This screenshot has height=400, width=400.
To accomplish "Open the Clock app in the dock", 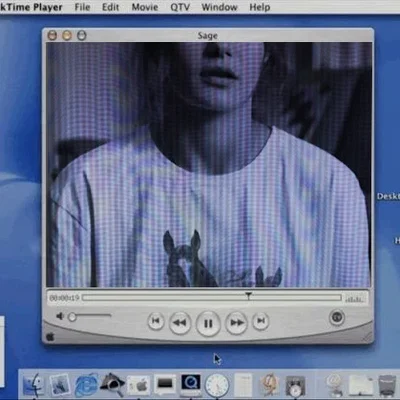I will [x=217, y=385].
